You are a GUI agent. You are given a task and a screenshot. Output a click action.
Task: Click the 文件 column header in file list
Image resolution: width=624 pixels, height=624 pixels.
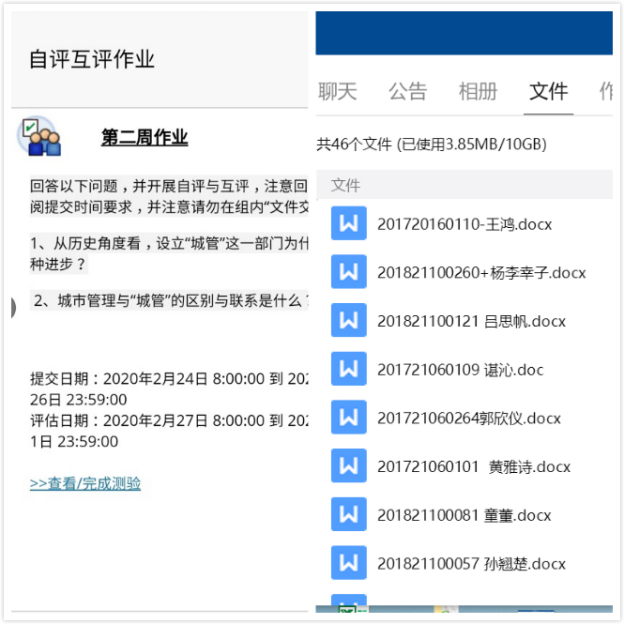pos(346,185)
